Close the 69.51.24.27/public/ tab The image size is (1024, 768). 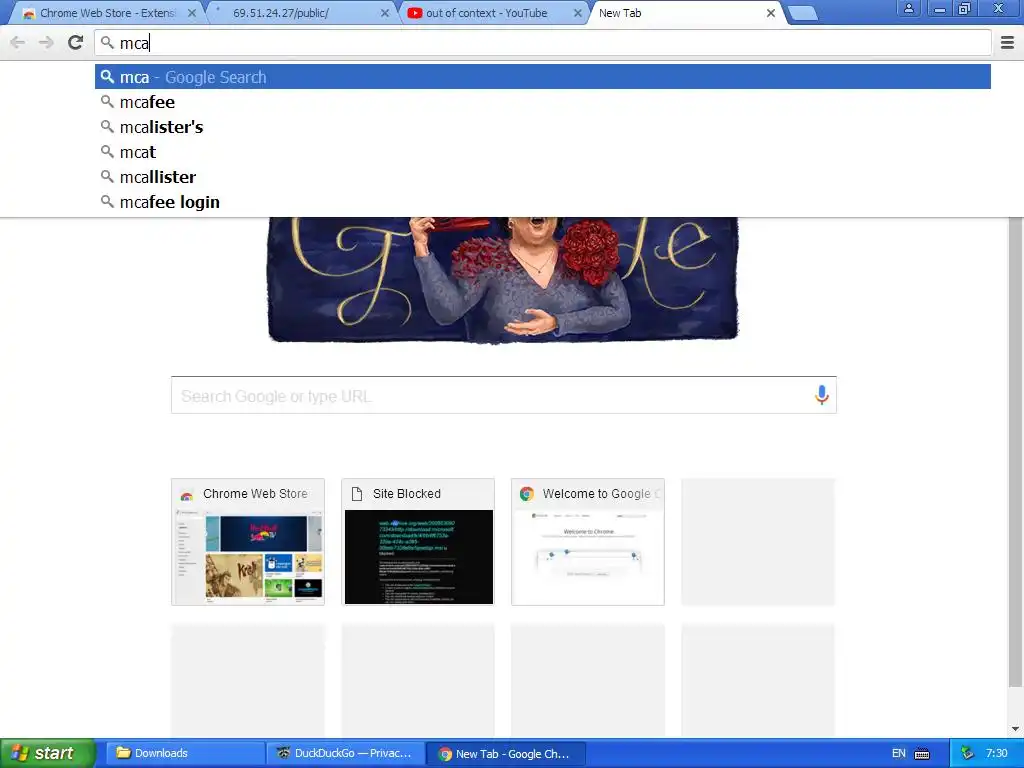385,13
